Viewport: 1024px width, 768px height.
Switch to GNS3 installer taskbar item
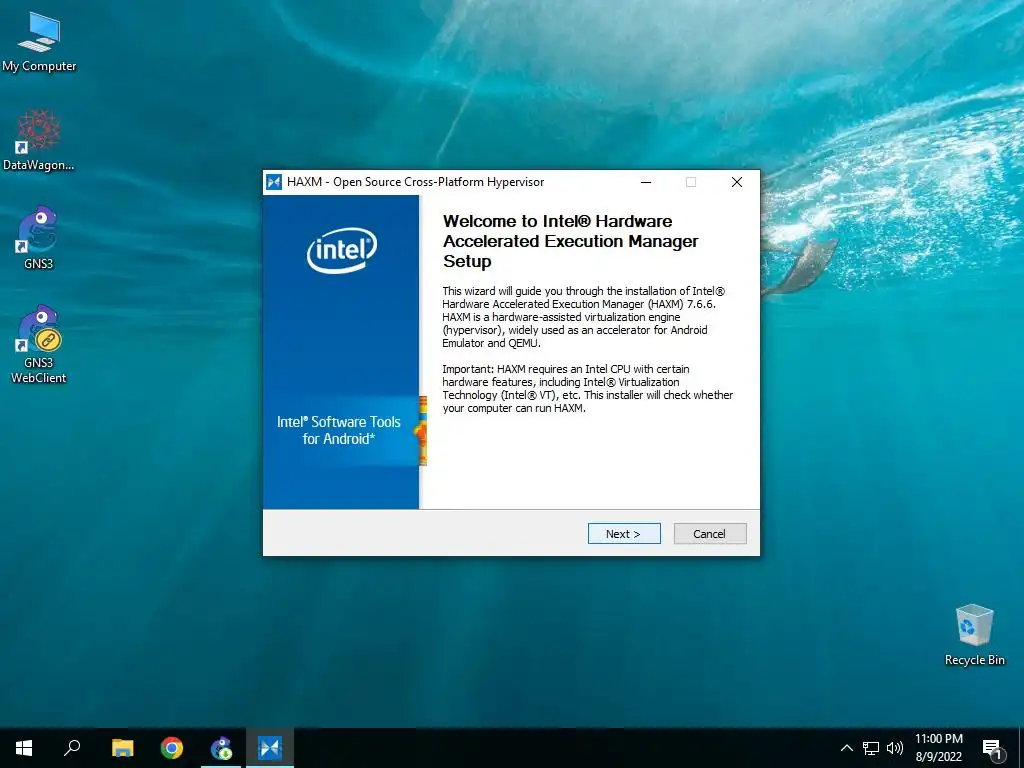point(221,748)
